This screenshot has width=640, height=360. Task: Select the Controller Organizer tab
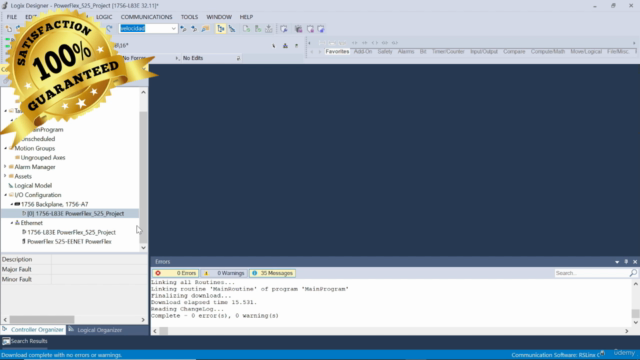(33, 330)
